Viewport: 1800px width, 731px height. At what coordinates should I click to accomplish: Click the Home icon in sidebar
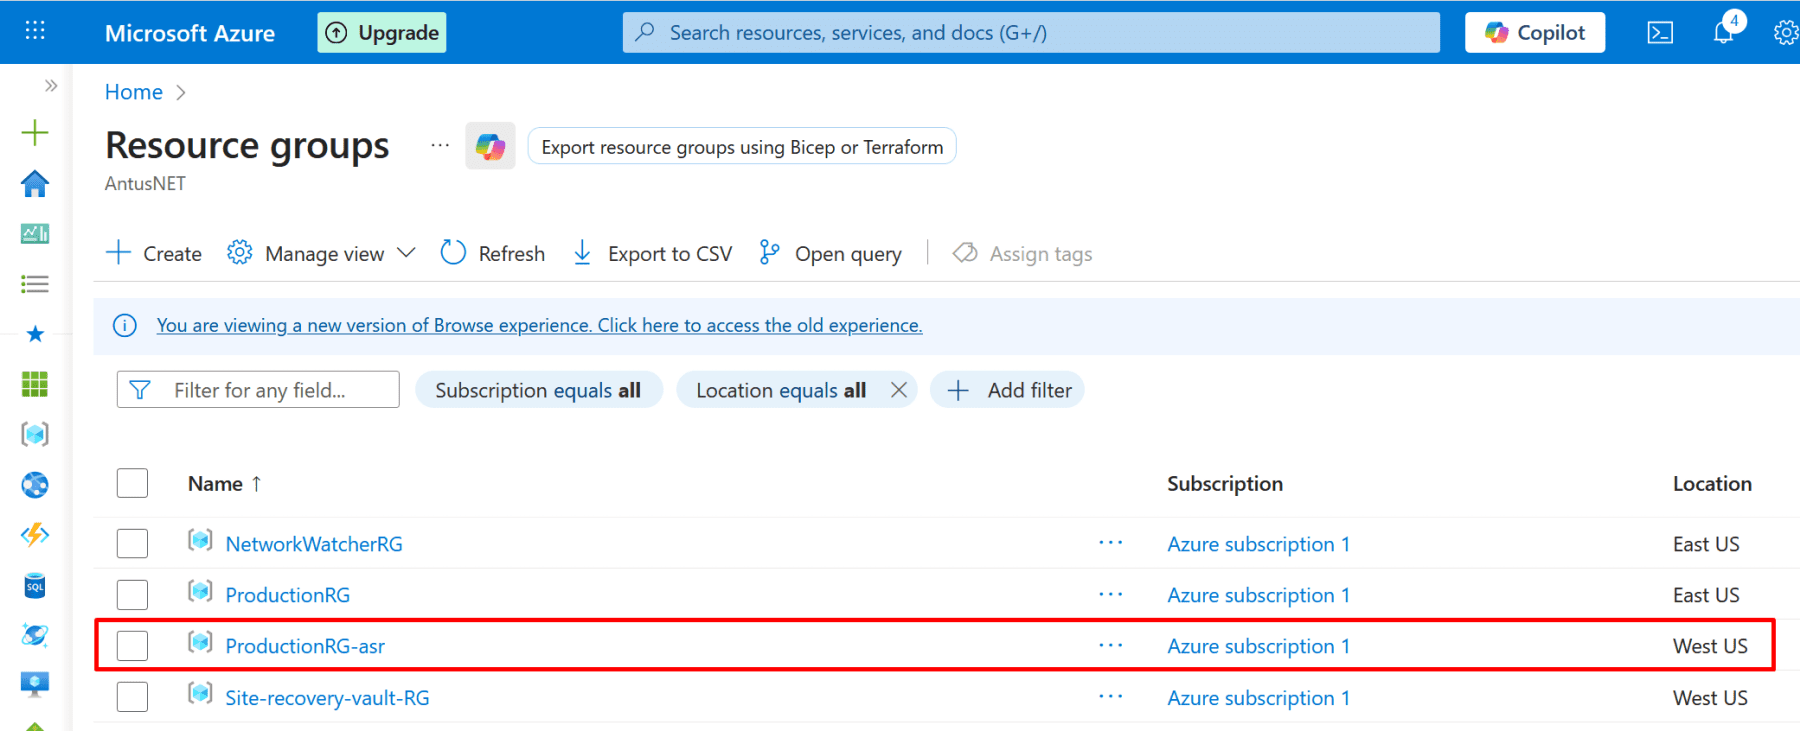click(x=35, y=184)
